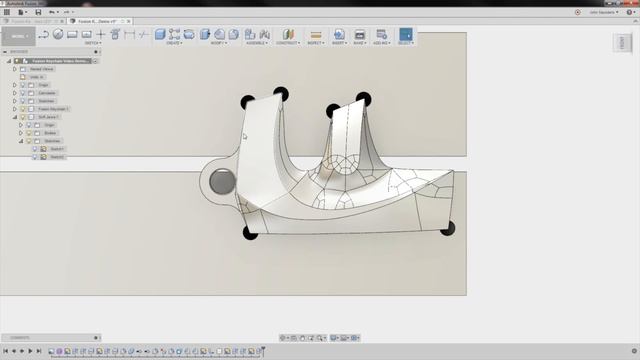Click the Joint icon in Assemble
This screenshot has height=360, width=640.
pos(264,34)
